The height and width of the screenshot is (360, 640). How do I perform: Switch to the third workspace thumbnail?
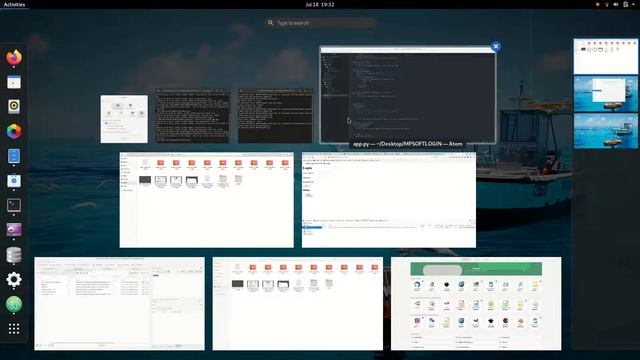click(x=606, y=131)
